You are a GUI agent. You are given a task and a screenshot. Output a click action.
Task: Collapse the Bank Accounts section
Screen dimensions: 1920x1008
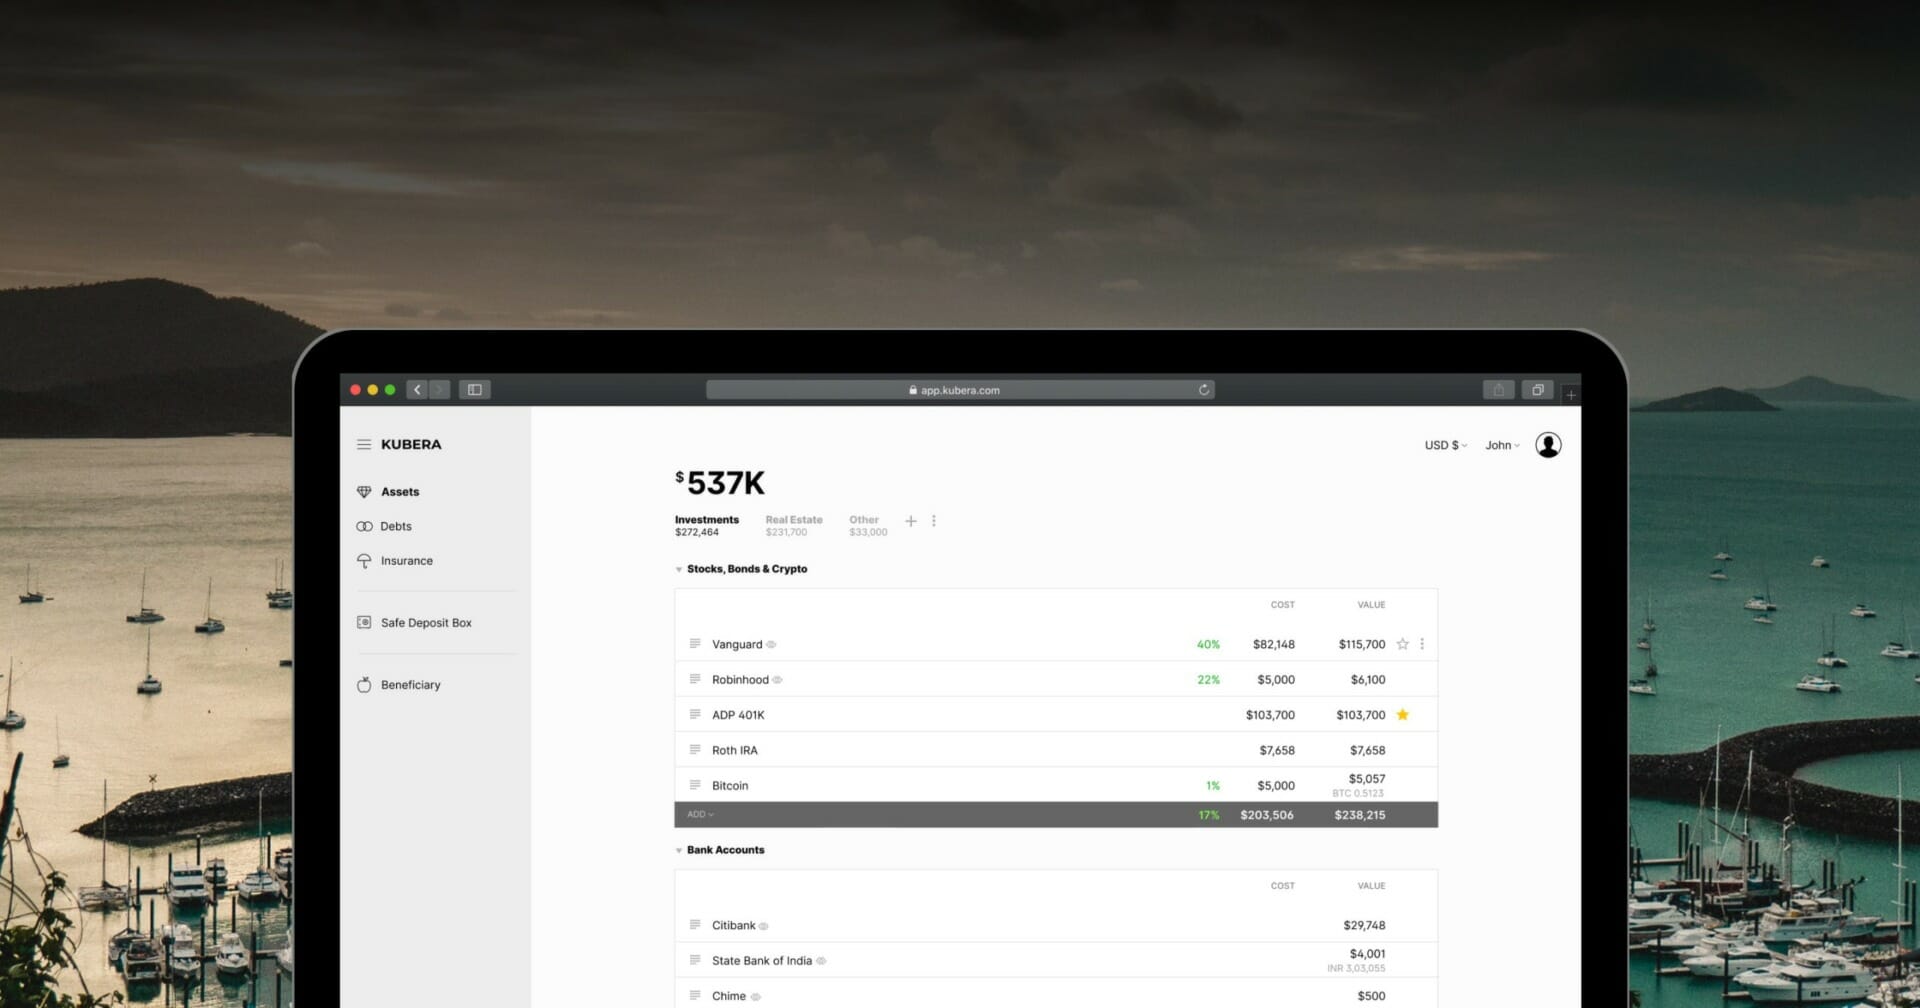pos(678,850)
